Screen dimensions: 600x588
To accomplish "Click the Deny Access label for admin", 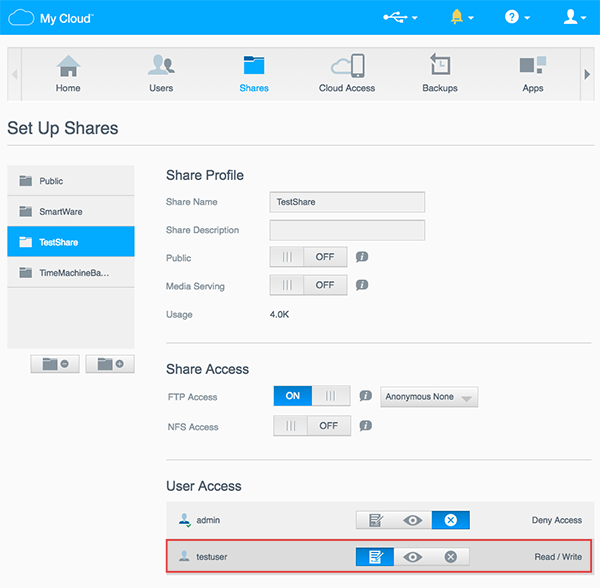I will click(x=557, y=520).
